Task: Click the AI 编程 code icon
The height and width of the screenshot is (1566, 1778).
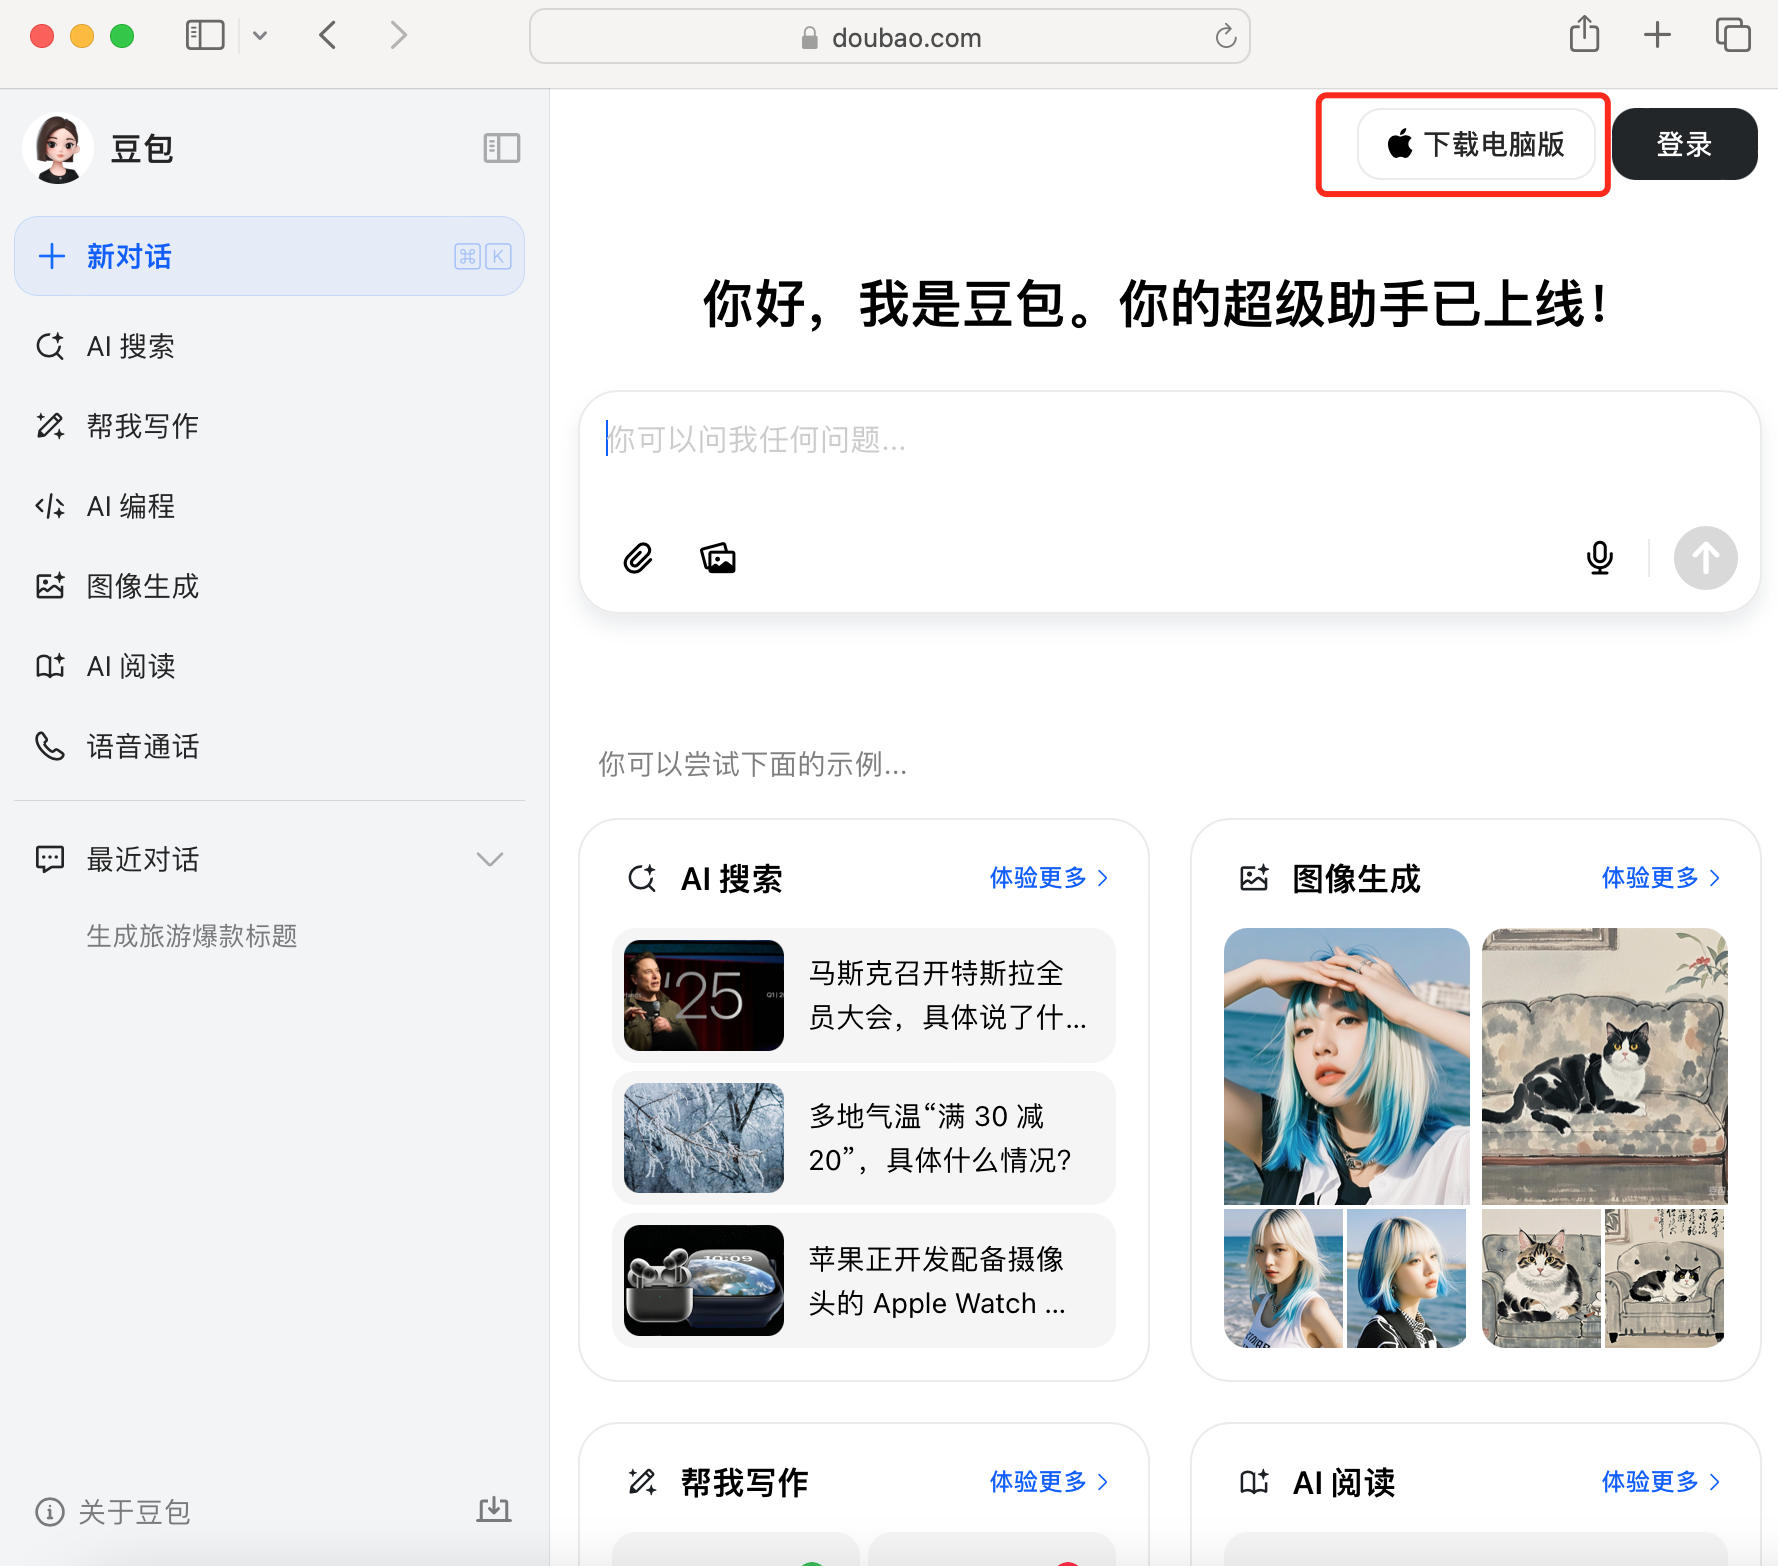Action: point(50,506)
